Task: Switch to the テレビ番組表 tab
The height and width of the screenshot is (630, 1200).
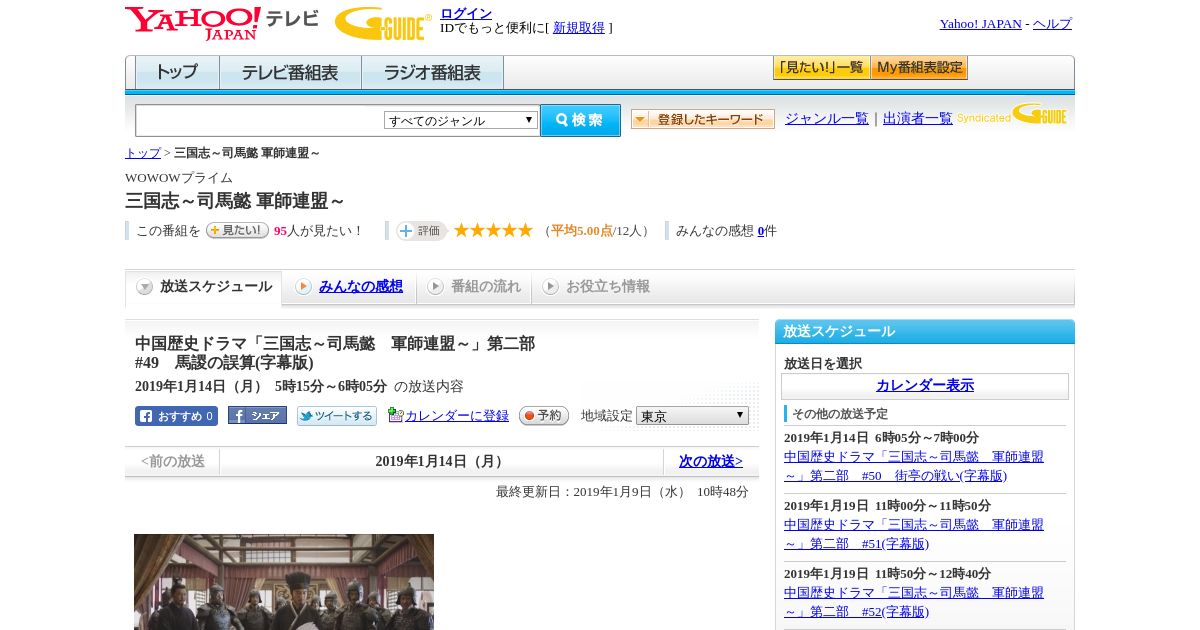Action: coord(290,73)
